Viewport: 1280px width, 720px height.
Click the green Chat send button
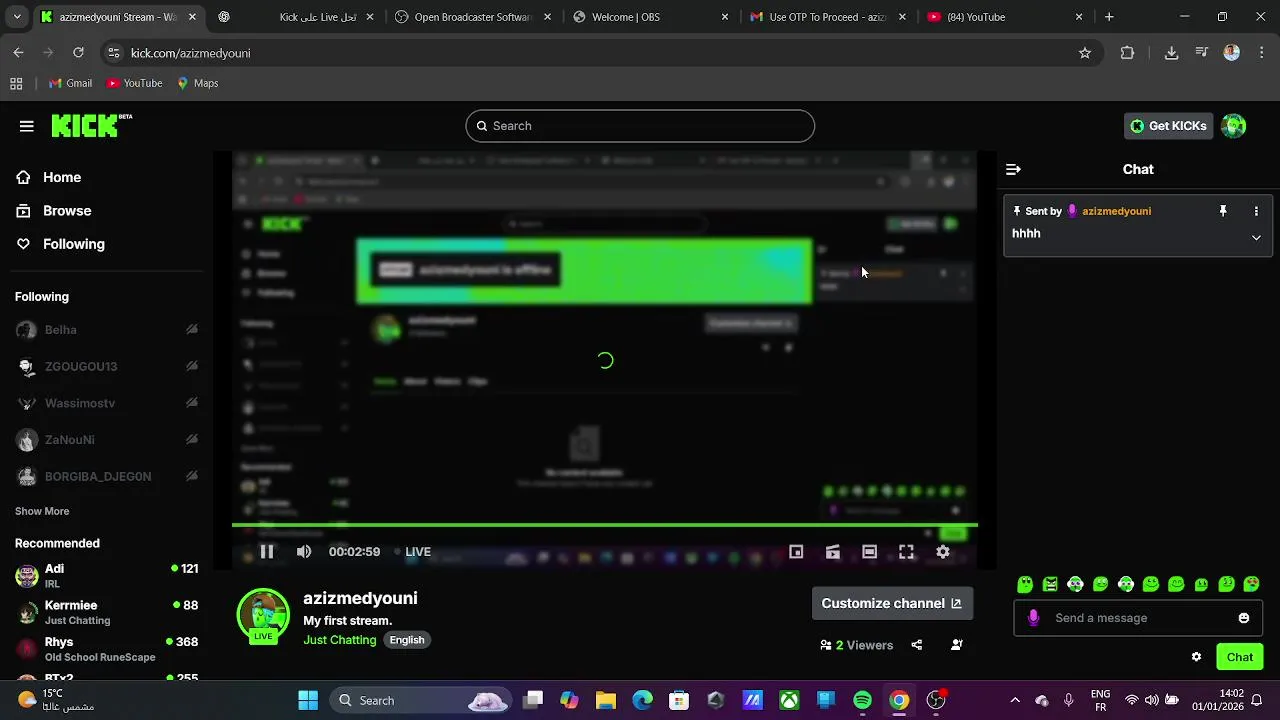tap(1240, 657)
